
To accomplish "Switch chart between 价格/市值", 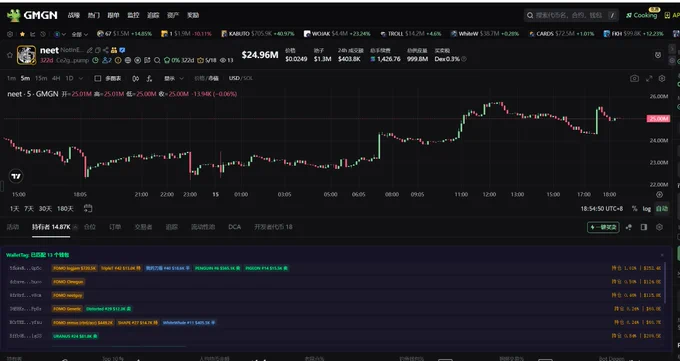I will [206, 79].
